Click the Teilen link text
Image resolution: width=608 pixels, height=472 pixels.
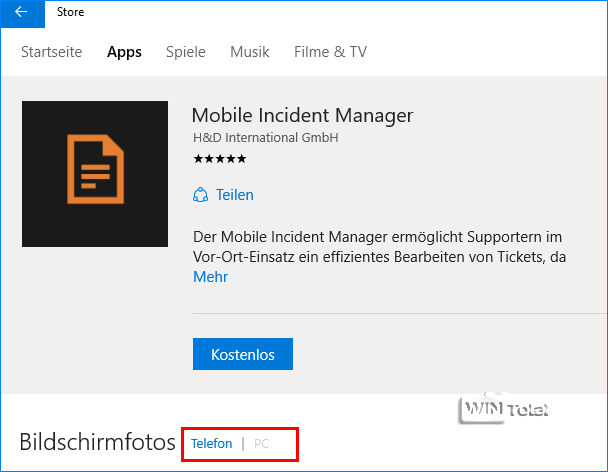tap(235, 195)
